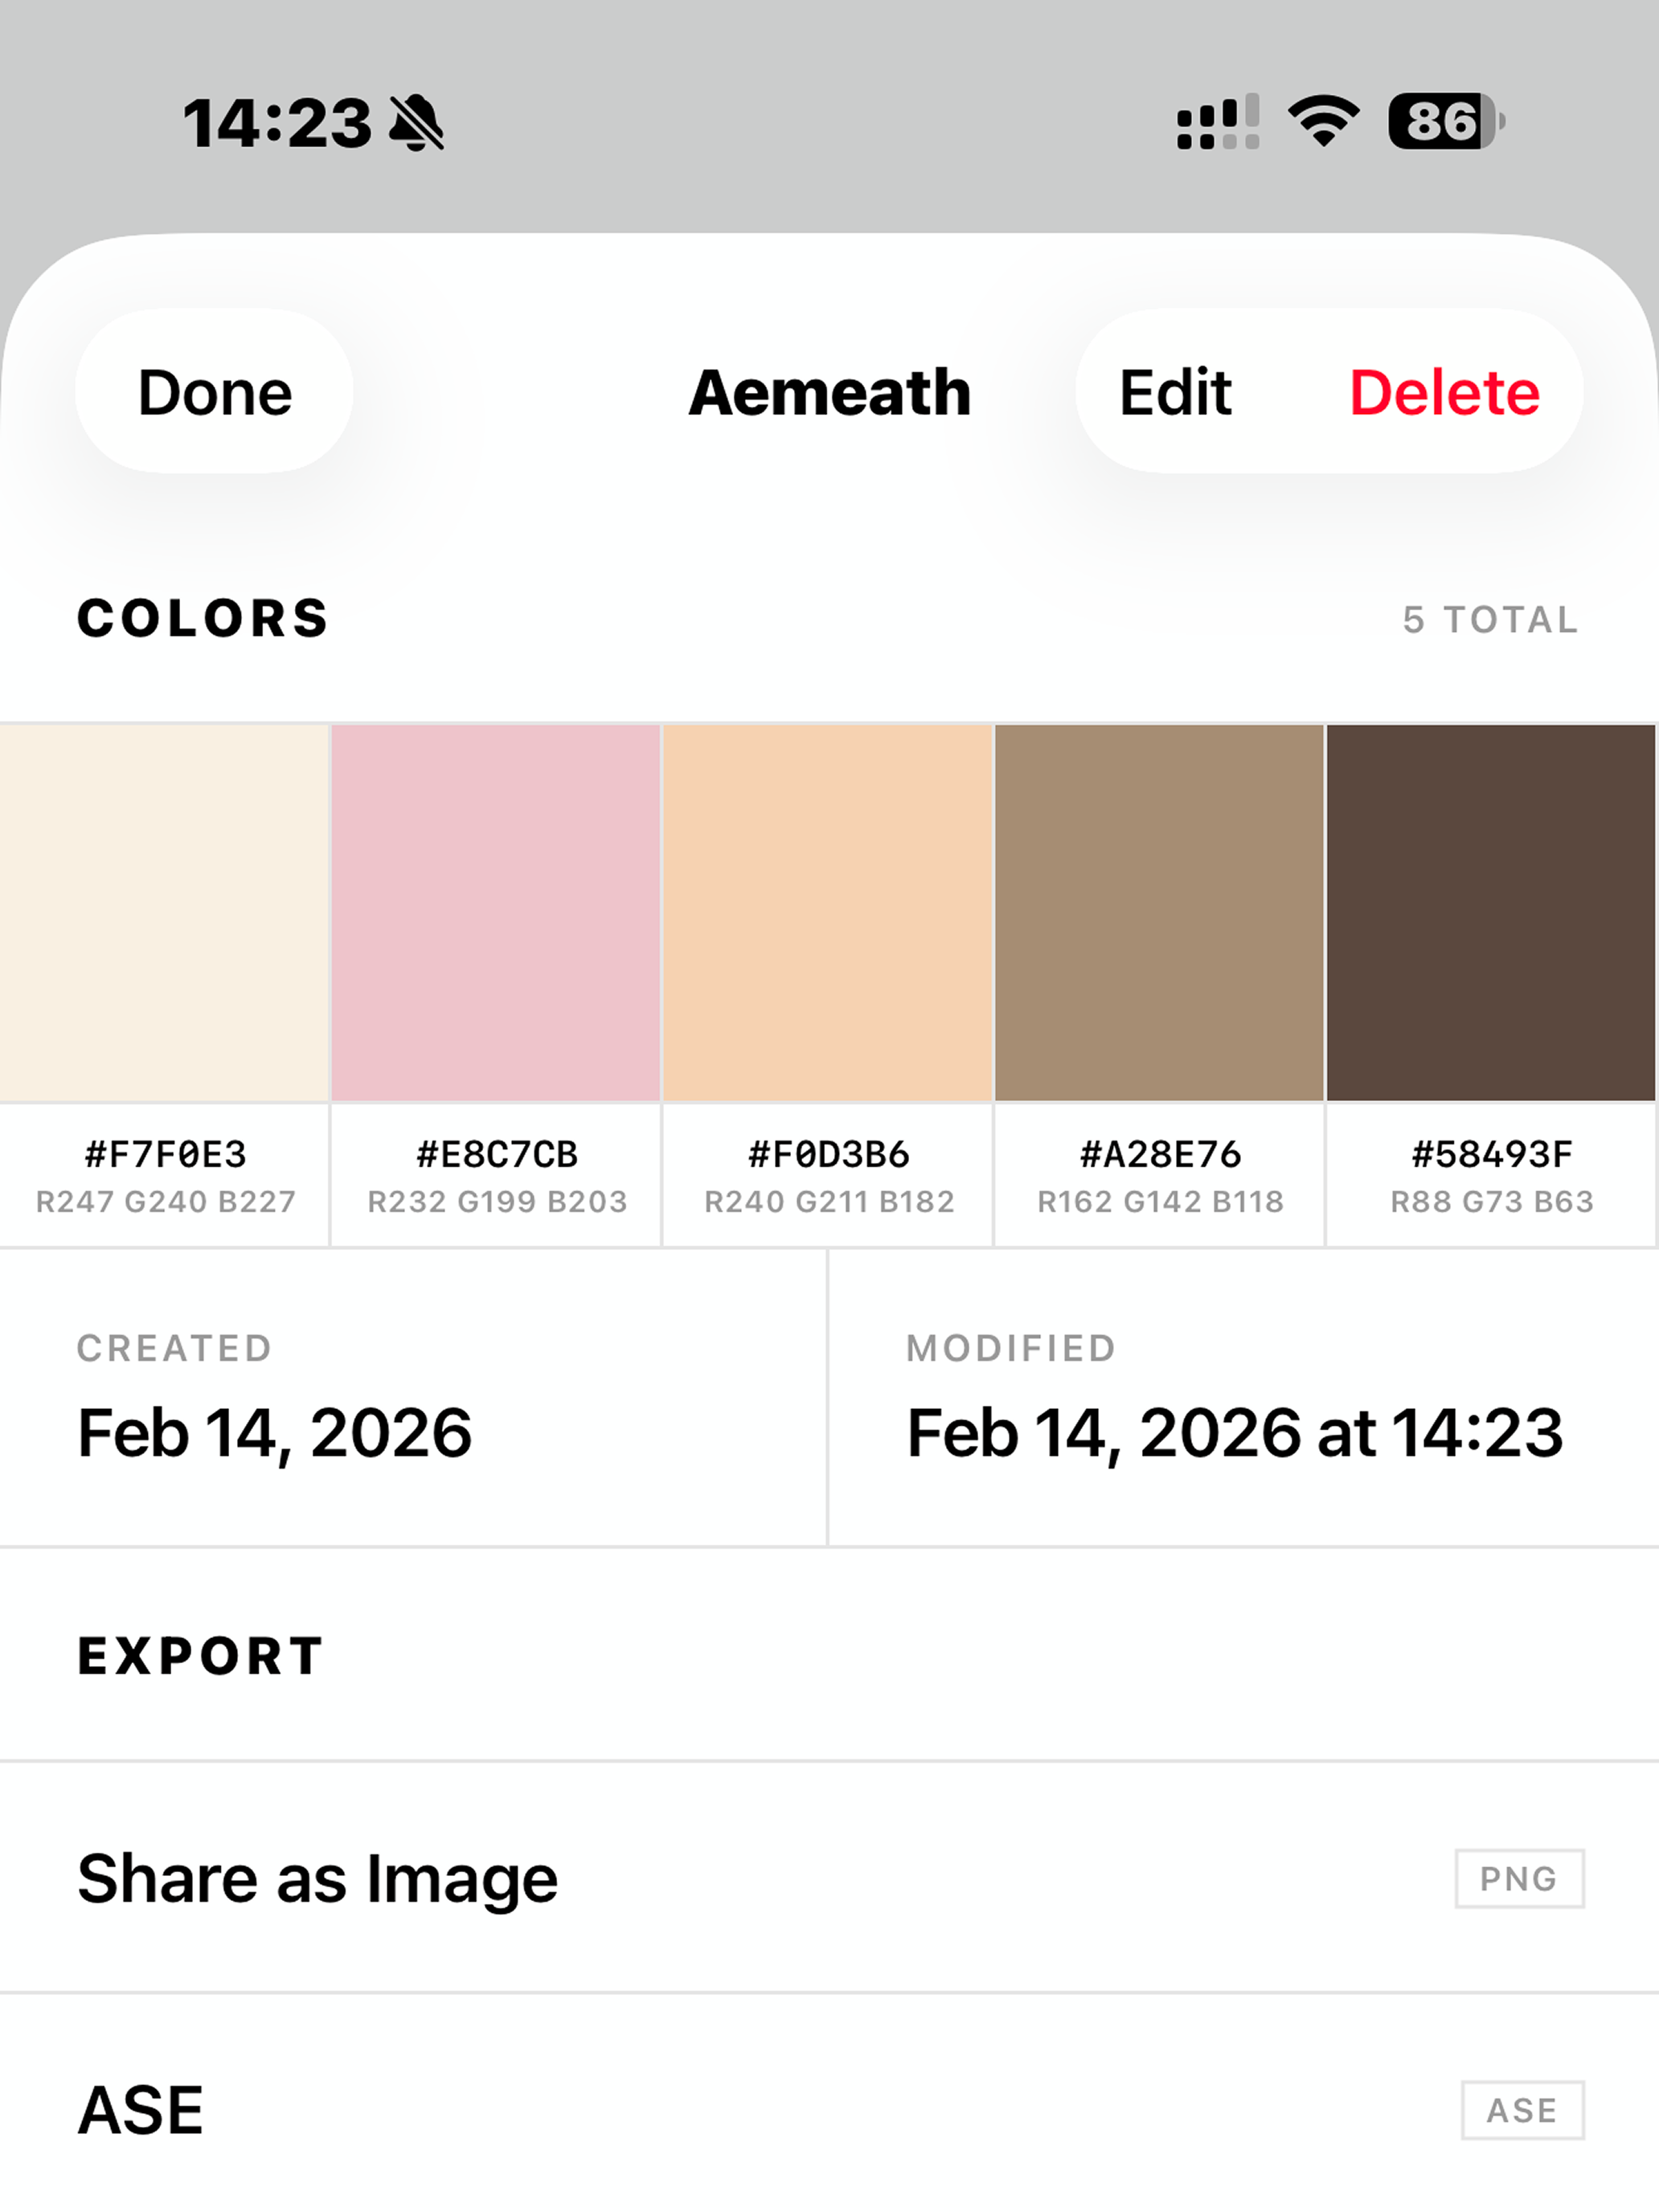This screenshot has height=2212, width=1659.
Task: Tap the #F0D3B6 hex code label
Action: tap(829, 1155)
